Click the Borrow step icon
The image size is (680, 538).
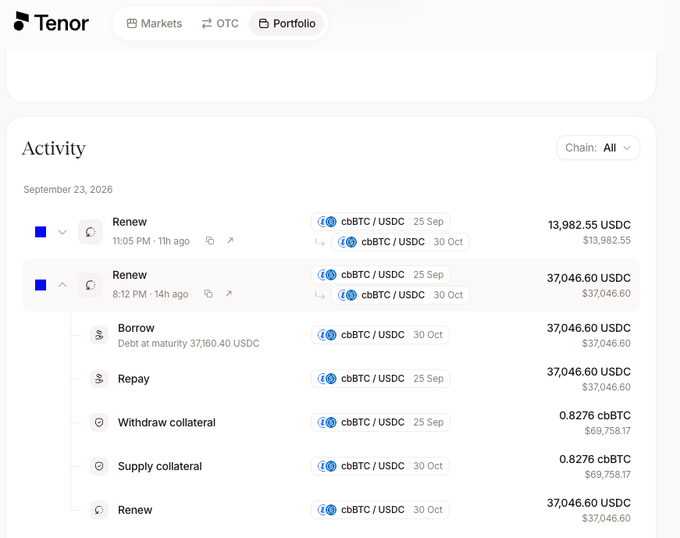coord(99,335)
